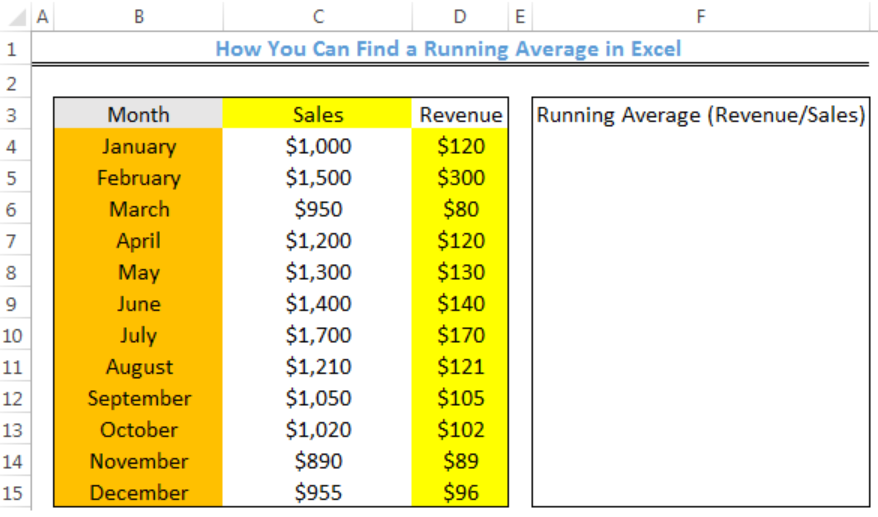Select the Month header cell
Viewport: 878px width, 517px height.
point(138,114)
